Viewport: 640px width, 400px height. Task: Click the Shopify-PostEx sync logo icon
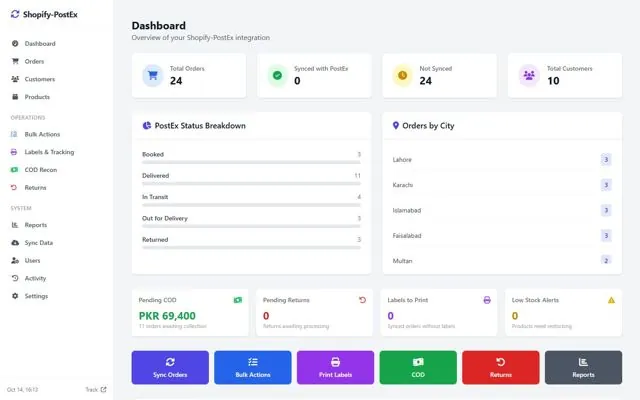point(15,14)
